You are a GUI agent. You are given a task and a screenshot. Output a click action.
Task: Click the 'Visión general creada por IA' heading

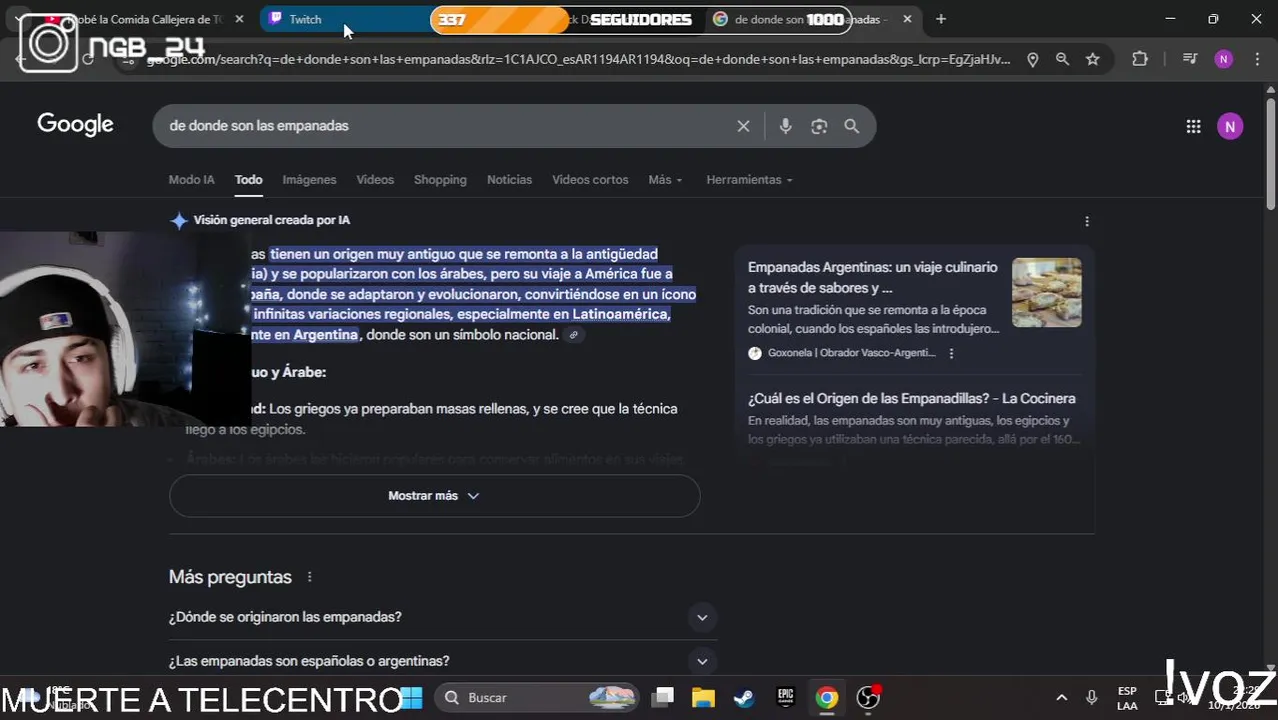[271, 220]
